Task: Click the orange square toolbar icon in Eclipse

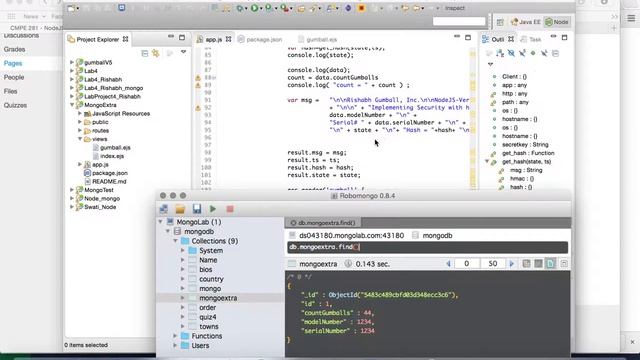Action: pyautogui.click(x=361, y=8)
